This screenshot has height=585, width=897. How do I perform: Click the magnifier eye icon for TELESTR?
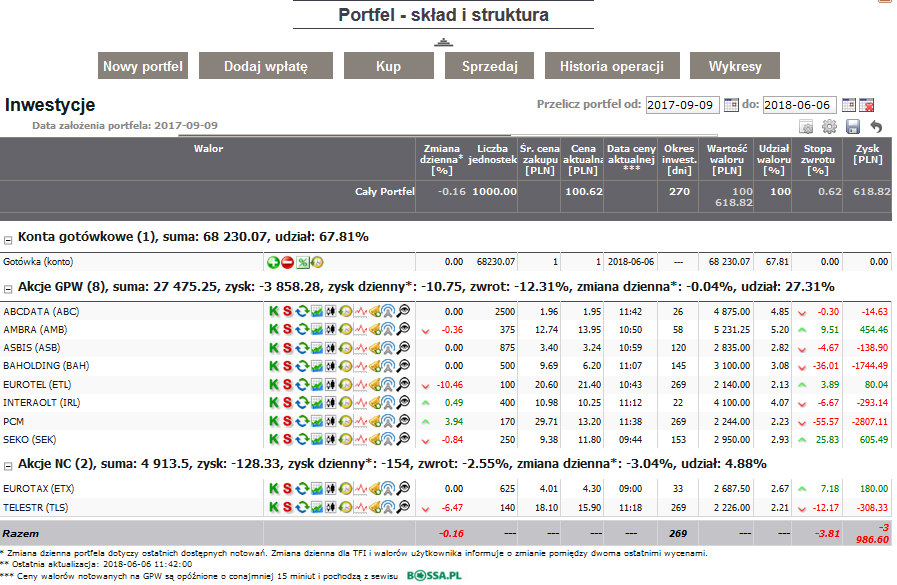pos(403,507)
